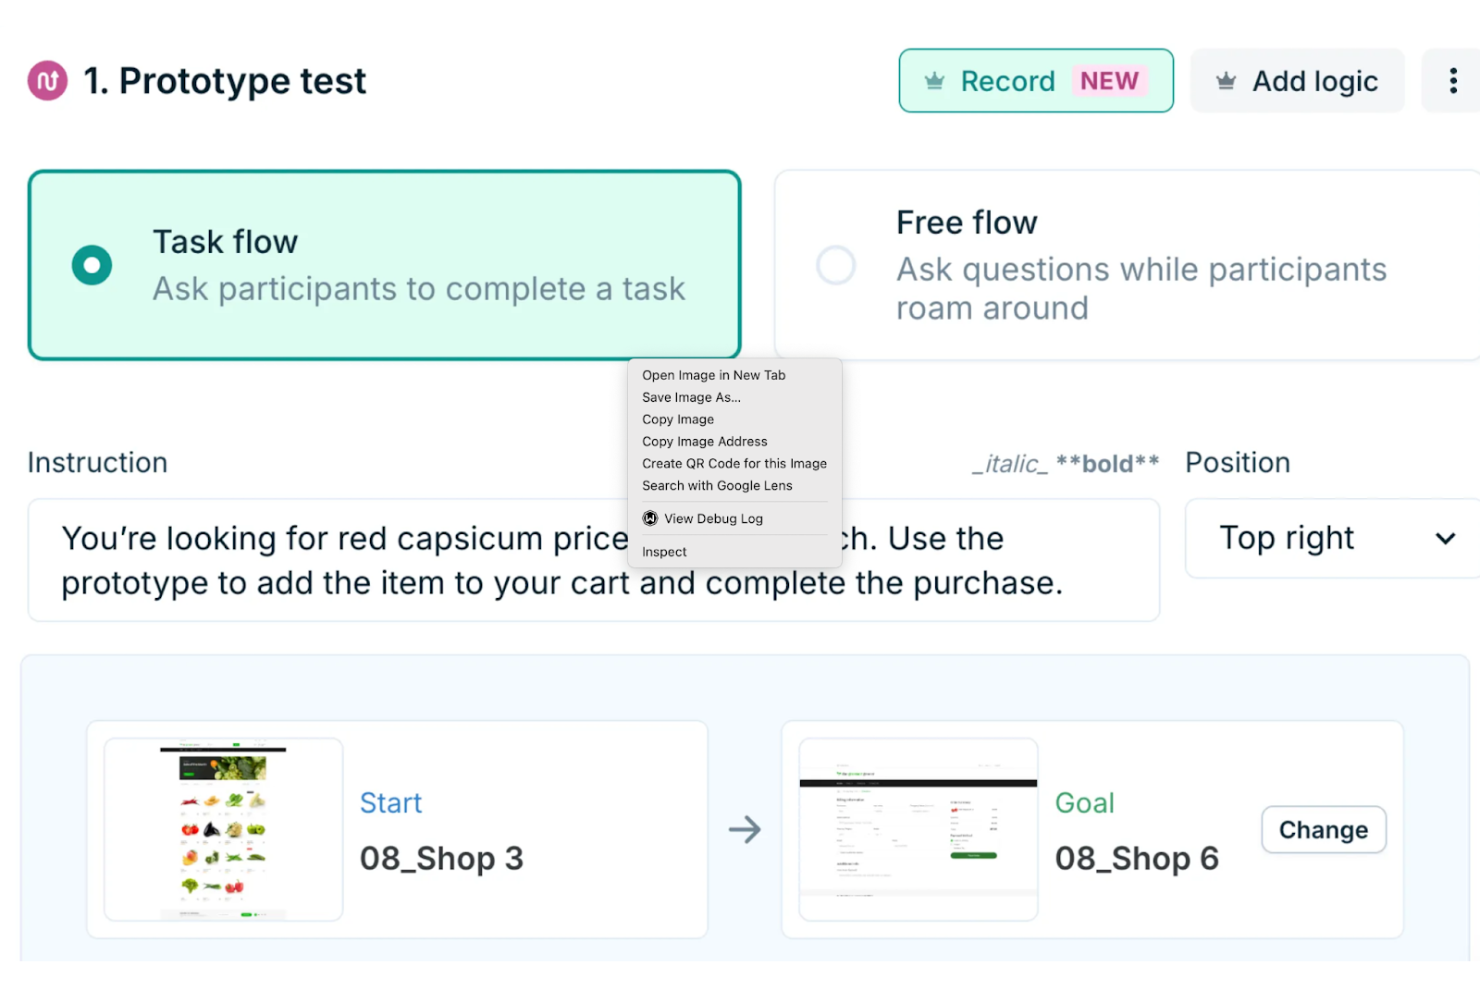This screenshot has height=987, width=1480.
Task: Click the Change goal button
Action: (x=1323, y=830)
